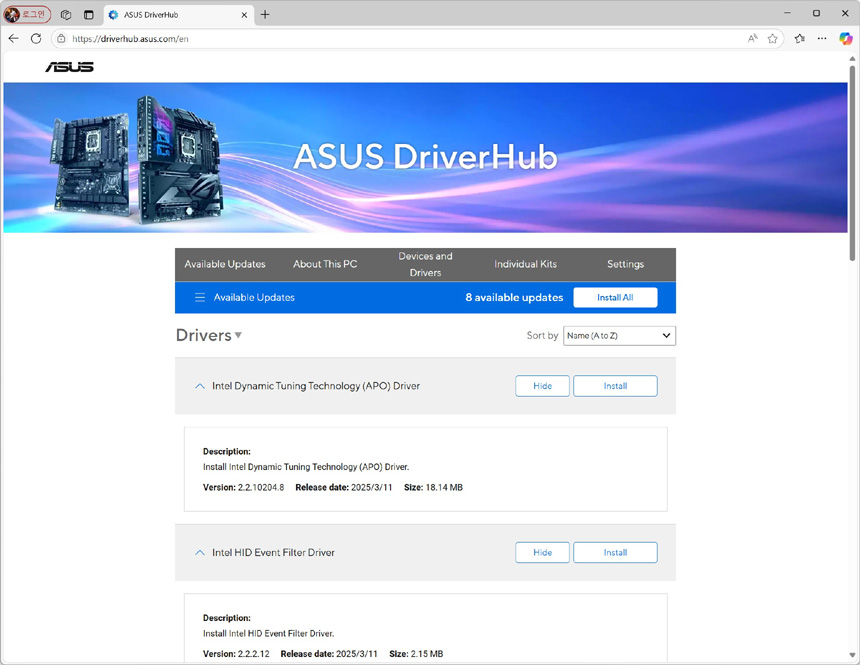Viewport: 860px width, 665px height.
Task: Collapse the Intel Dynamic Tuning Technology driver details
Action: coord(200,386)
